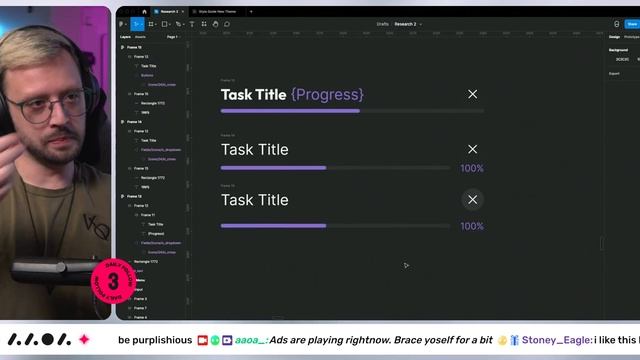This screenshot has height=360, width=640.
Task: Click the X icon in Frame 14 design
Action: [x=472, y=149]
